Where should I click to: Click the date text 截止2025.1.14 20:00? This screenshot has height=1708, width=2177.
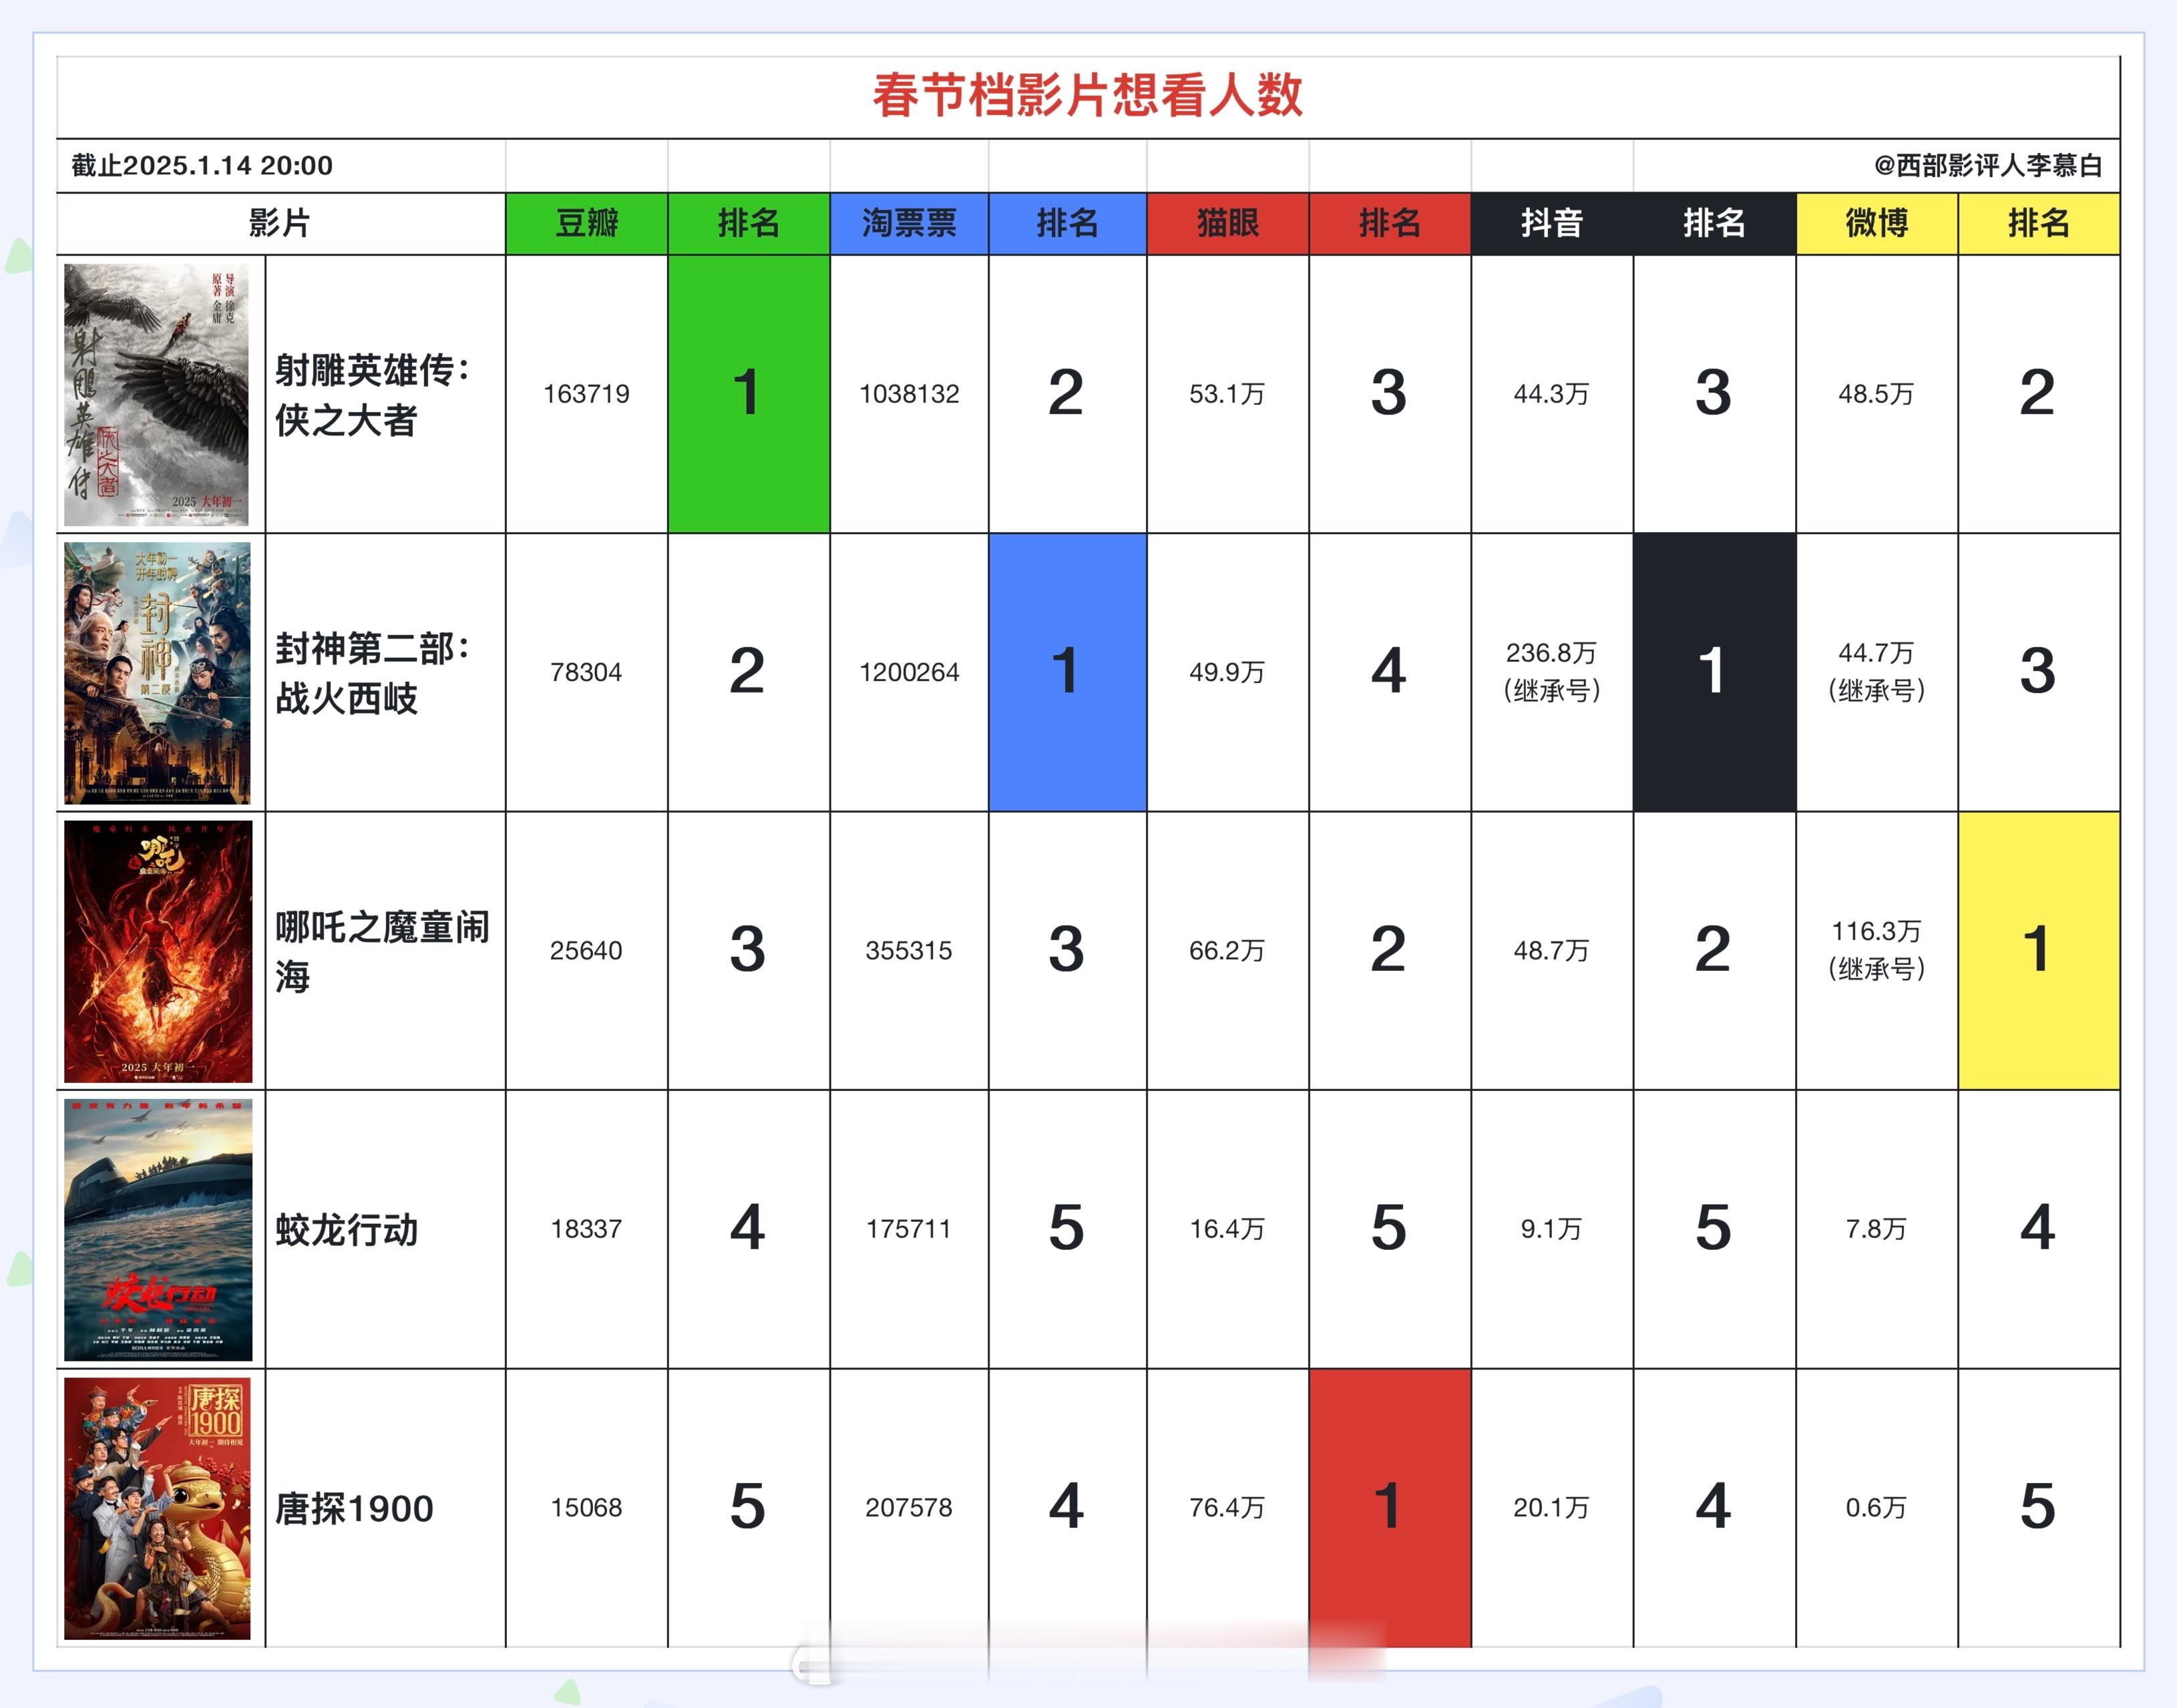click(202, 166)
